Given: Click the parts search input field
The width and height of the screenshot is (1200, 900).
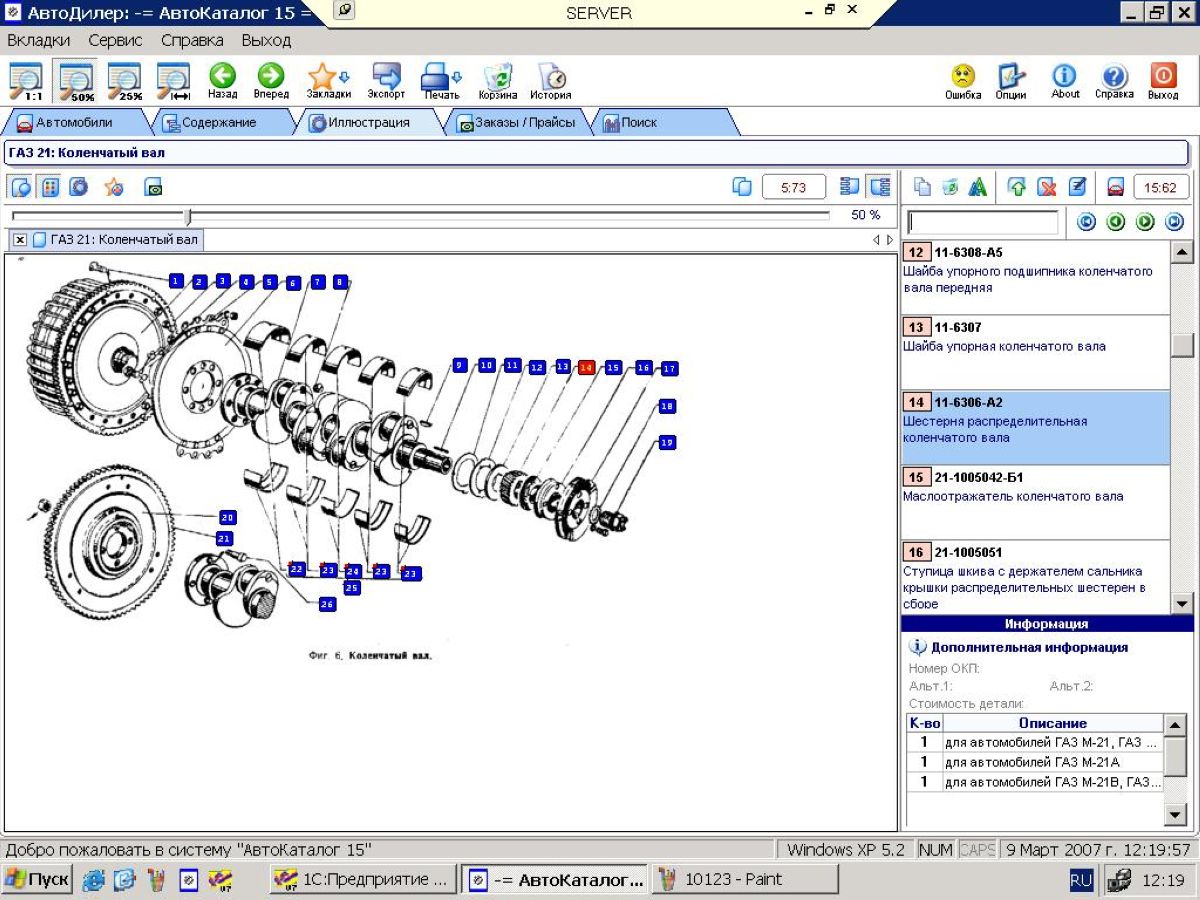Looking at the screenshot, I should coord(982,222).
